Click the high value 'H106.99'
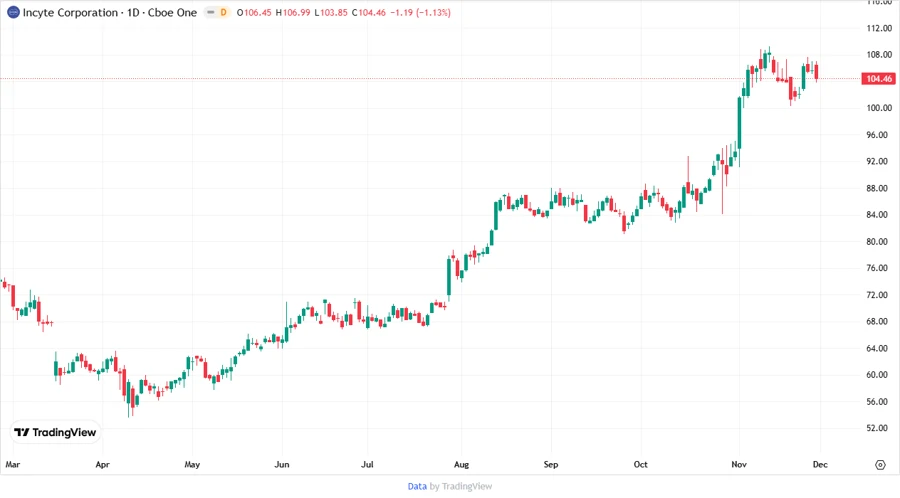 click(293, 12)
